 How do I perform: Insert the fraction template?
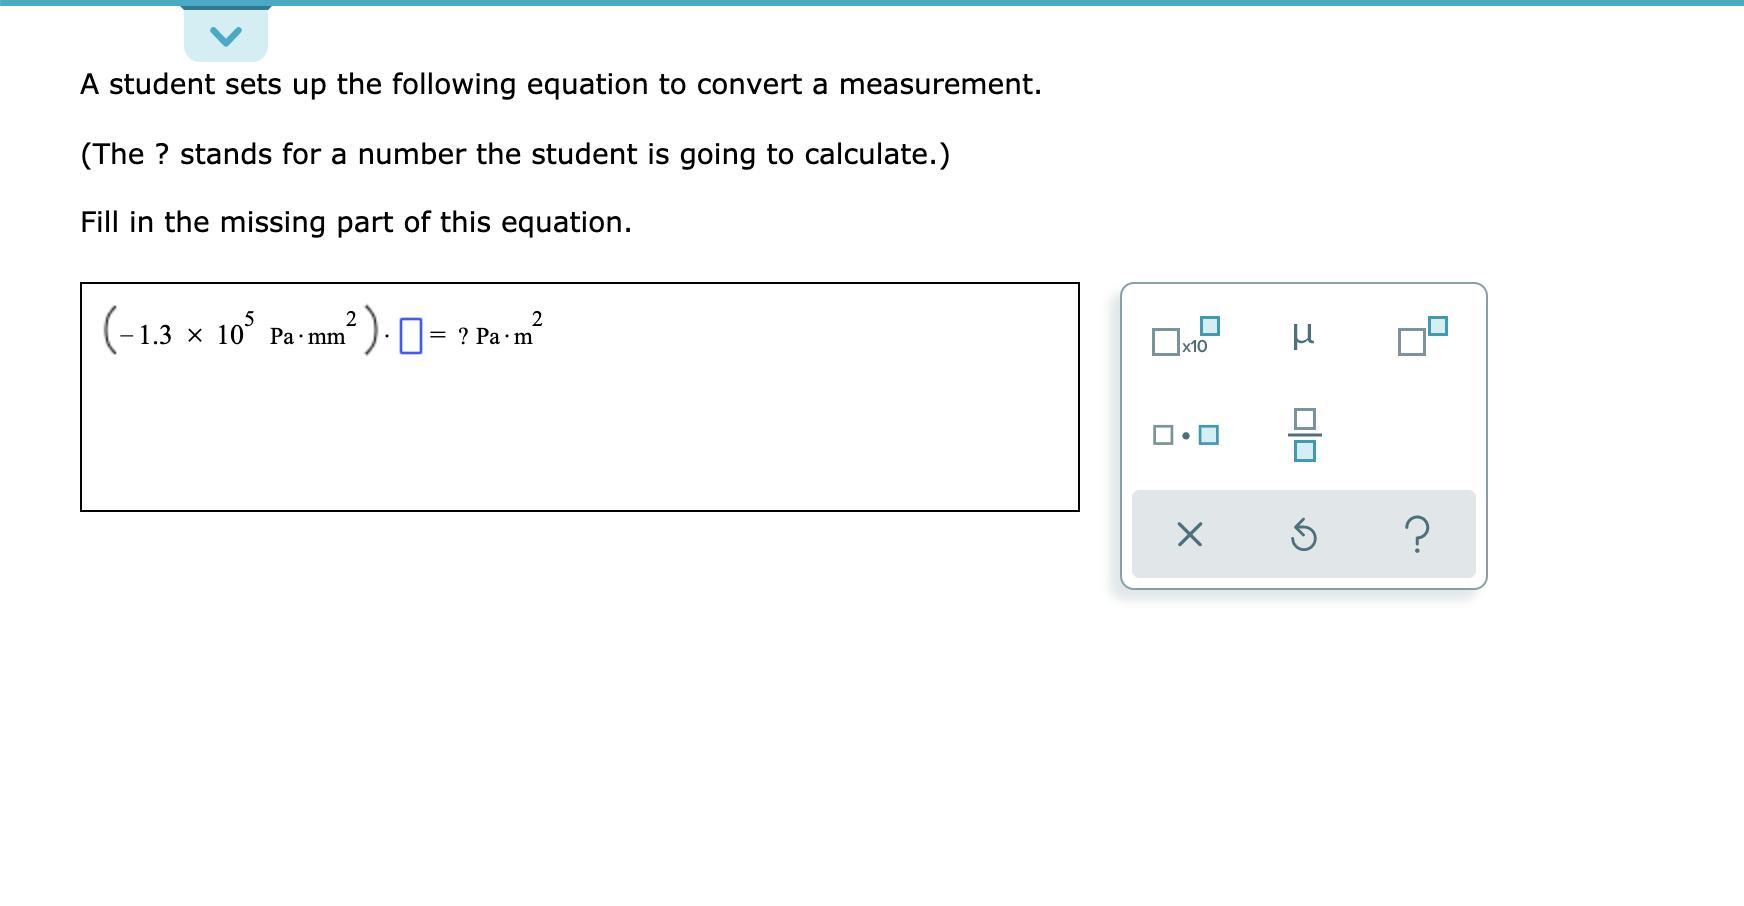1303,435
